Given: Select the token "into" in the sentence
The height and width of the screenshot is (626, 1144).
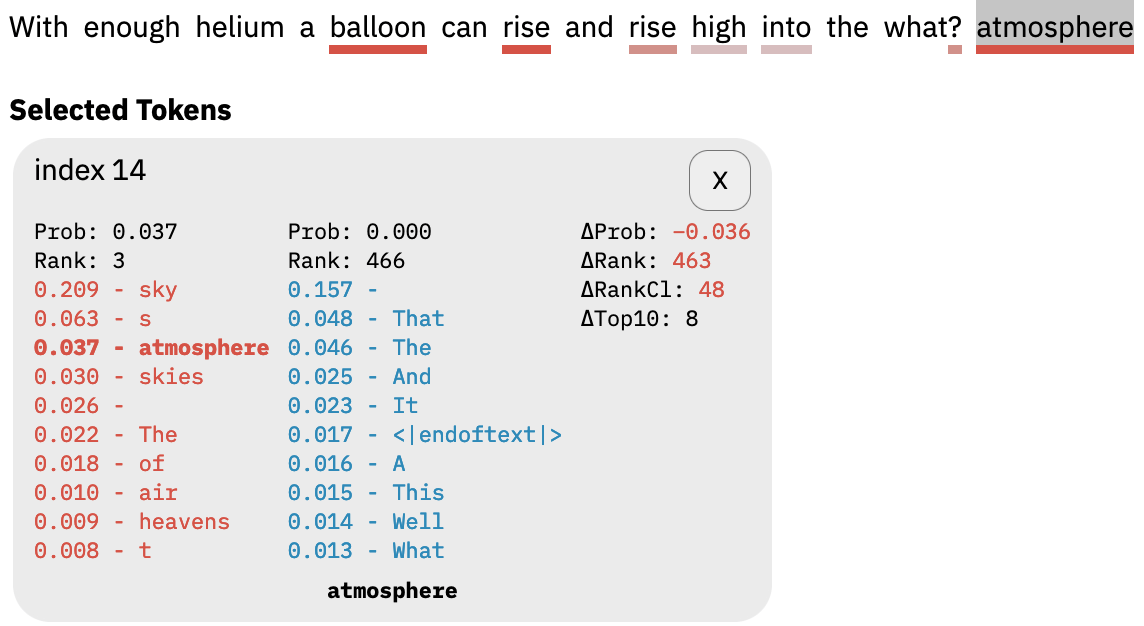Looking at the screenshot, I should (x=786, y=27).
